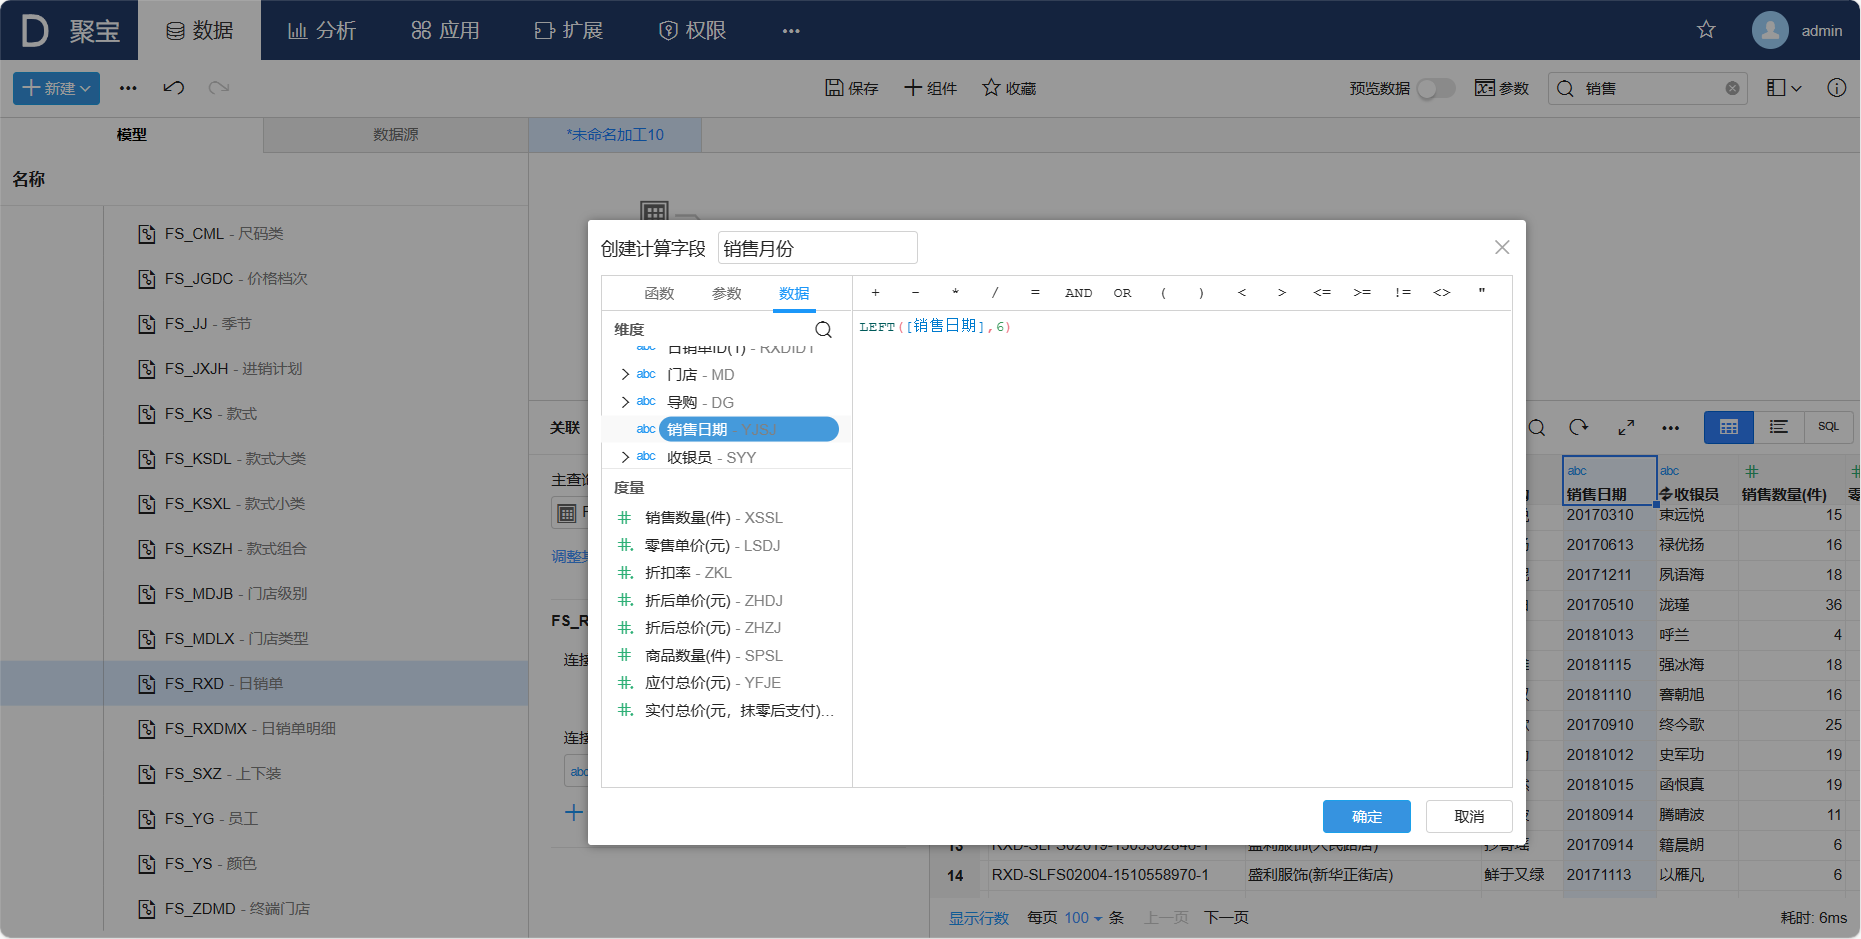Insert the multiply operator

pyautogui.click(x=955, y=293)
